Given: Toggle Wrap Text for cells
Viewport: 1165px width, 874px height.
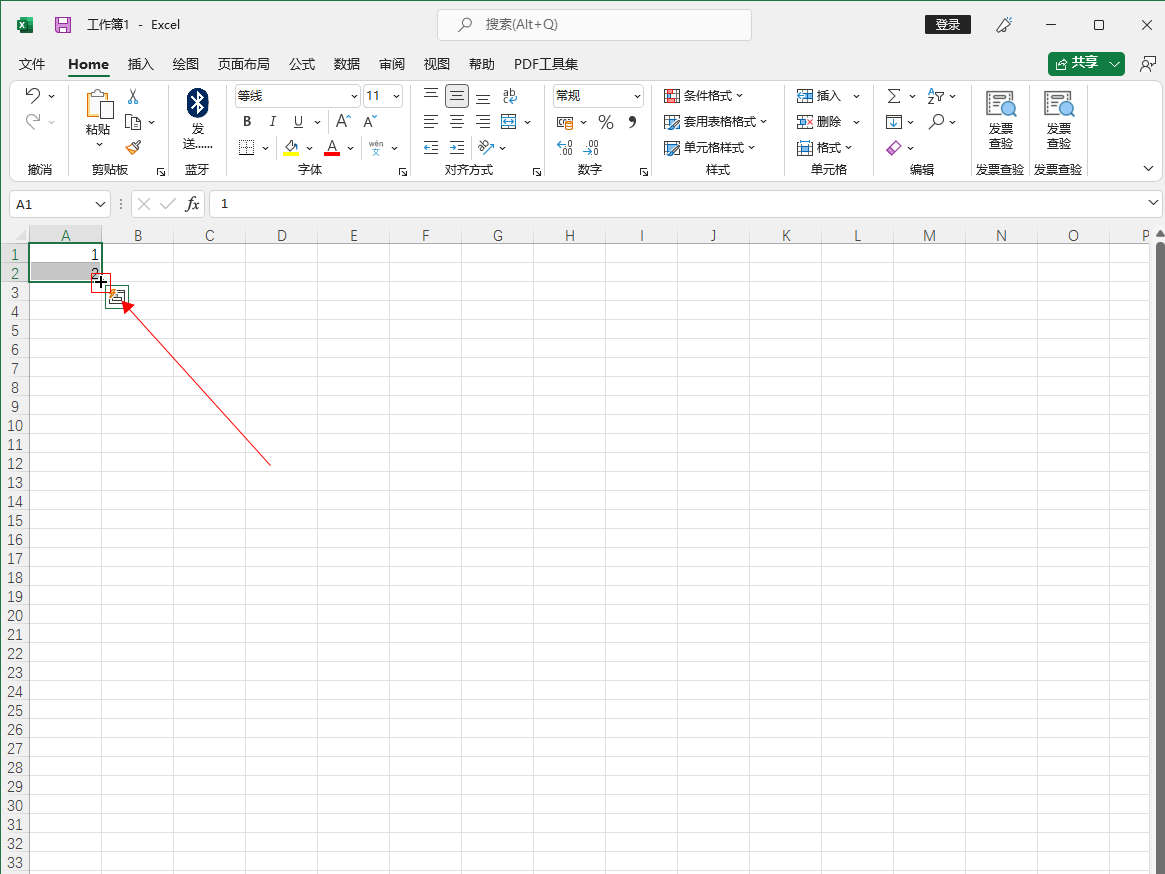Looking at the screenshot, I should pyautogui.click(x=510, y=96).
